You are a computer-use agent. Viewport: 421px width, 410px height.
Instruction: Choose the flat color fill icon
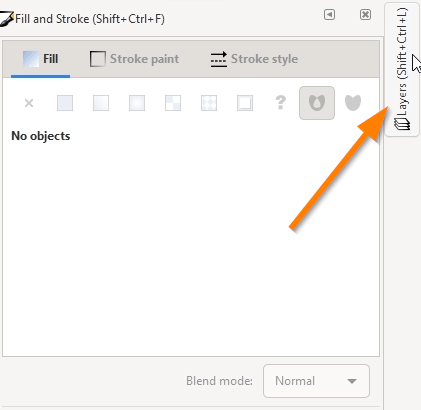(x=65, y=103)
